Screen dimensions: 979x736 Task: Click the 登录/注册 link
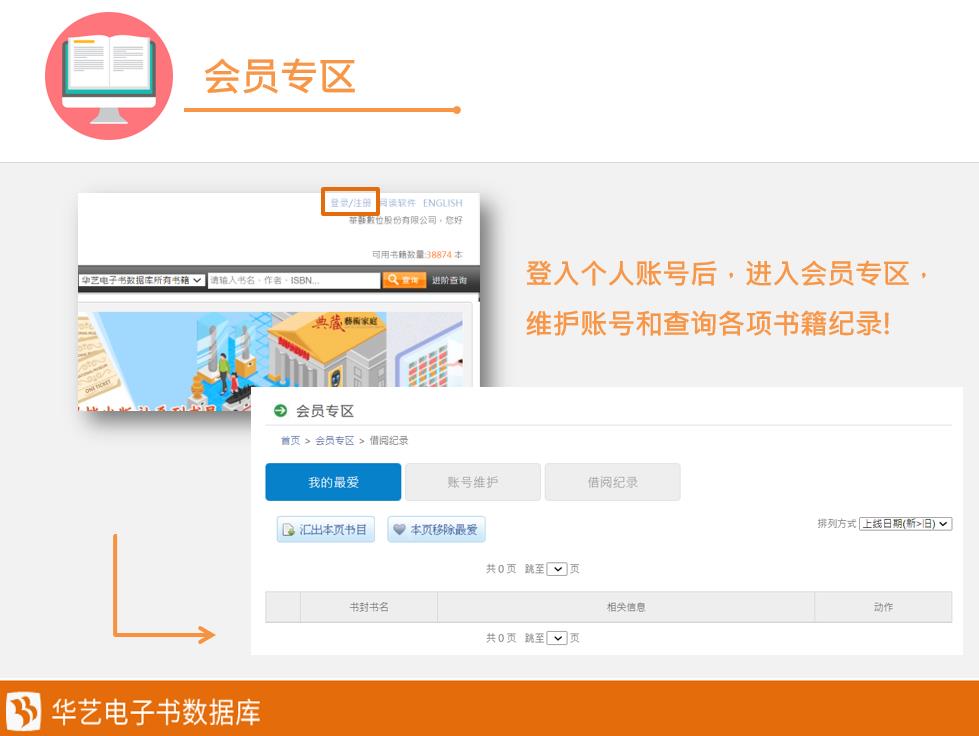click(x=350, y=203)
